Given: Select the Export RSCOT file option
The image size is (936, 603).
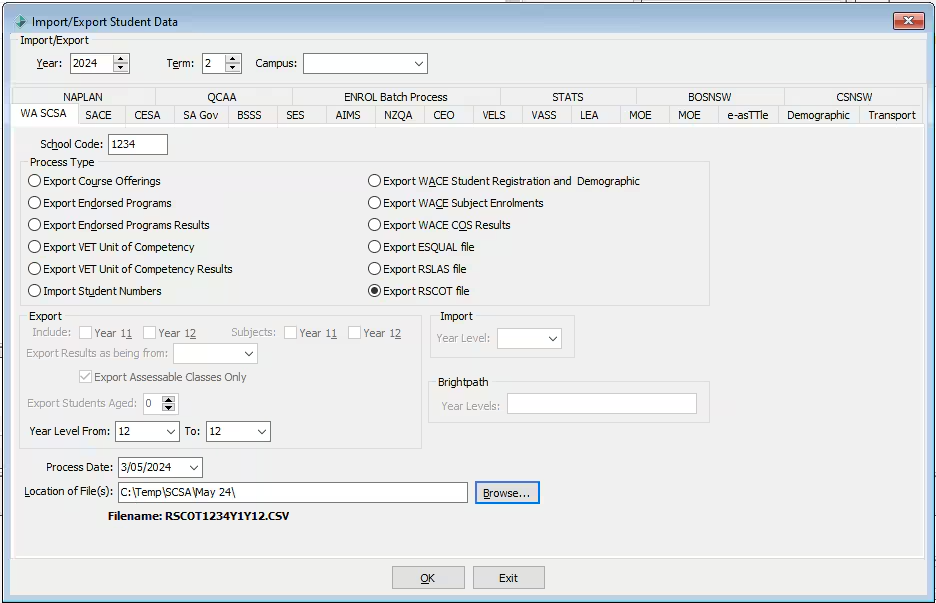Looking at the screenshot, I should click(374, 290).
